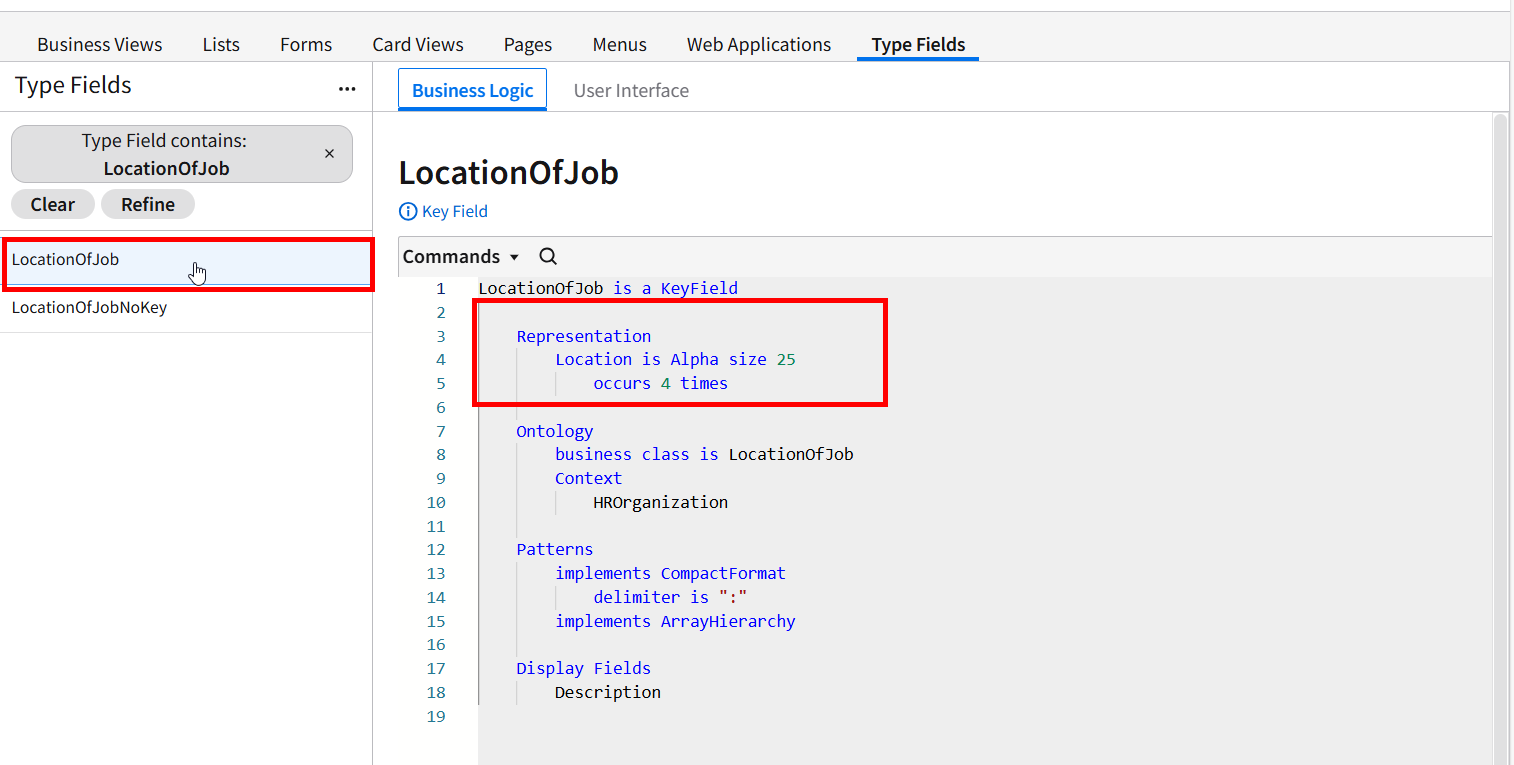
Task: Open the Forms tab
Action: coord(306,45)
